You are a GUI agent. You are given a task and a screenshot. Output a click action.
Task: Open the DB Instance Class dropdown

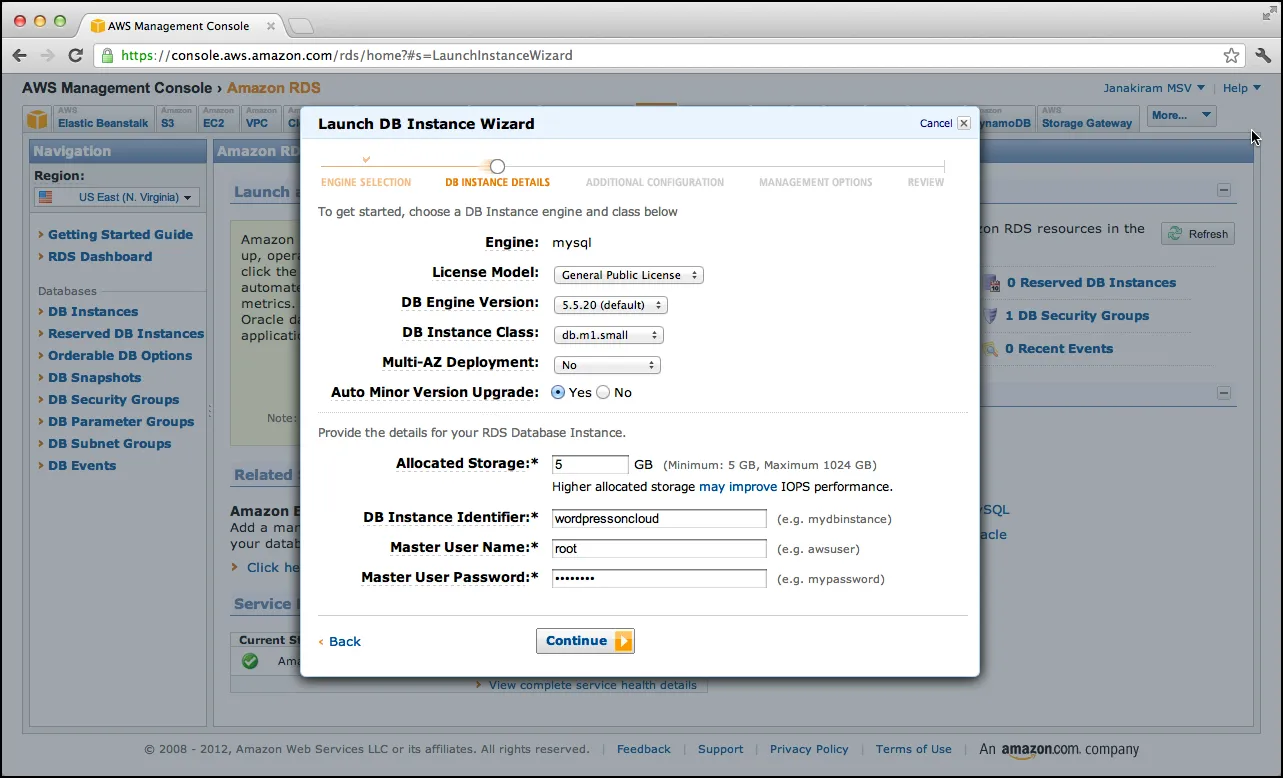pos(608,335)
